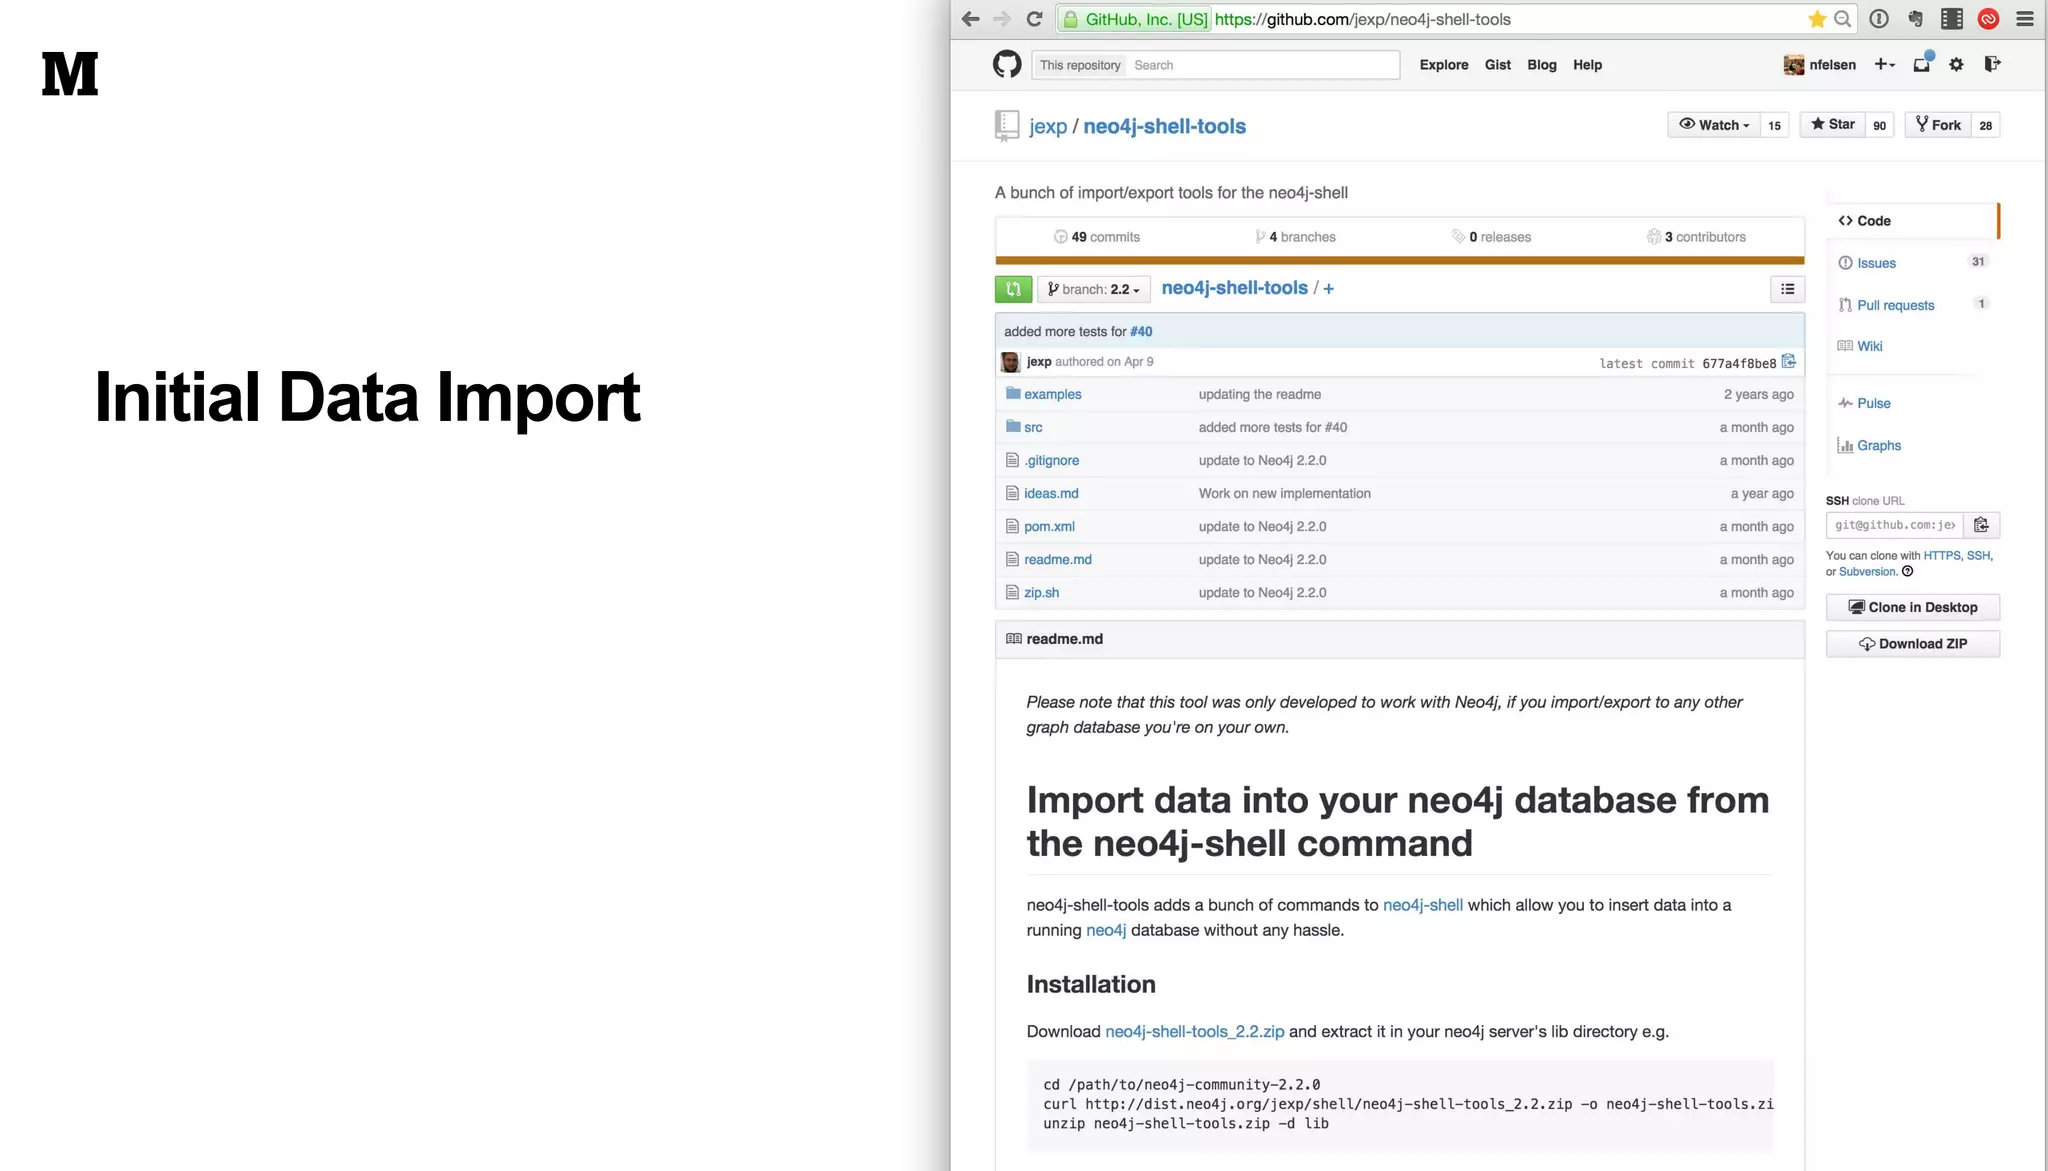2048x1171 pixels.
Task: Click the repository search field
Action: [1263, 65]
